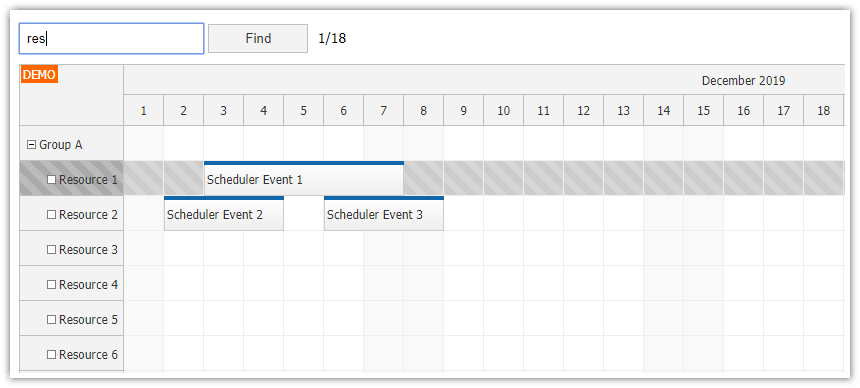Click the Group A row label
Viewport: 860px width, 388px height.
[x=61, y=145]
